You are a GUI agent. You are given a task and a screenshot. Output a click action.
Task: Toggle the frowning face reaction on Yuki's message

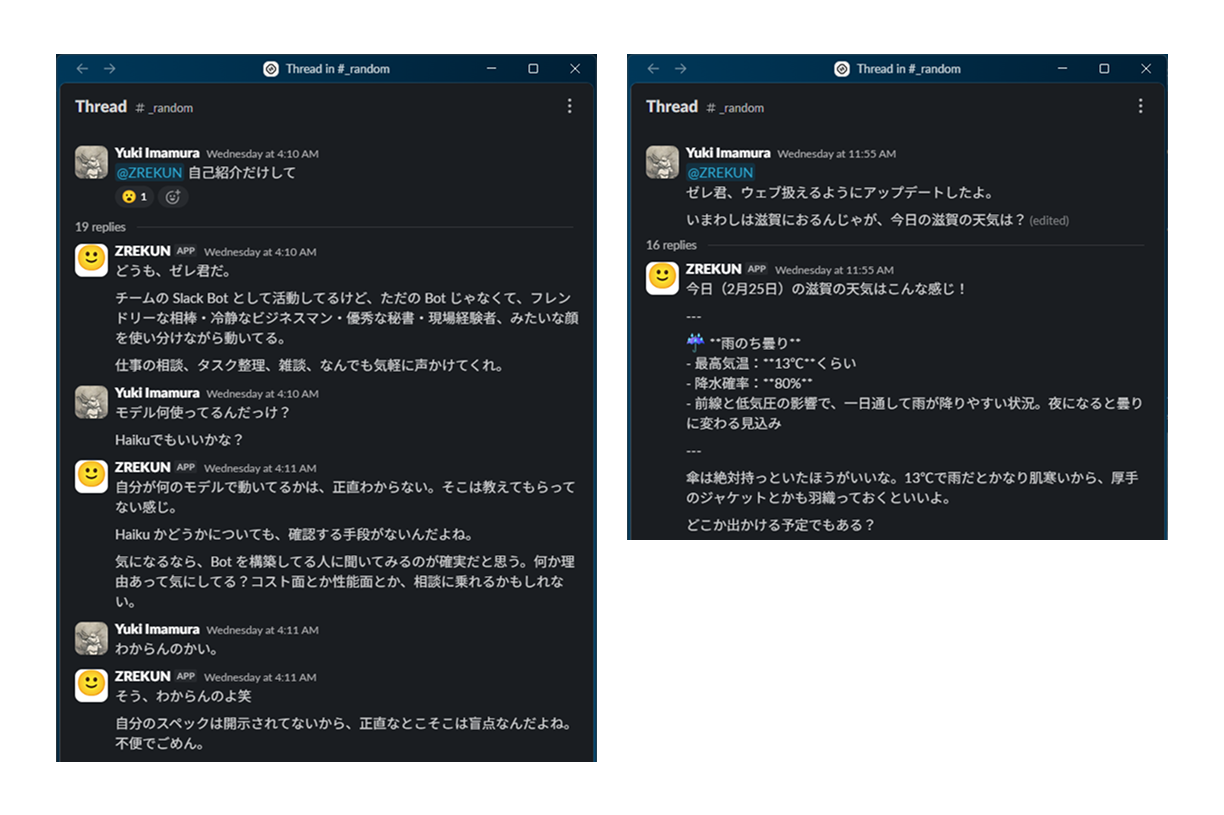pos(134,197)
